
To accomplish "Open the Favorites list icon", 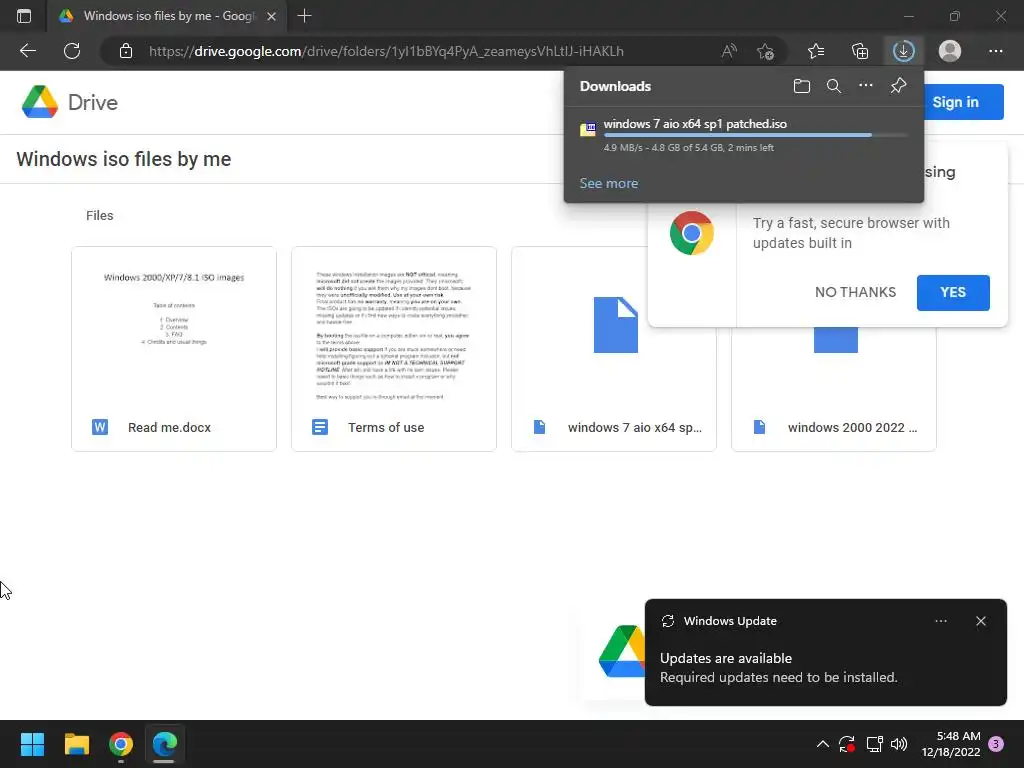I will tap(816, 51).
